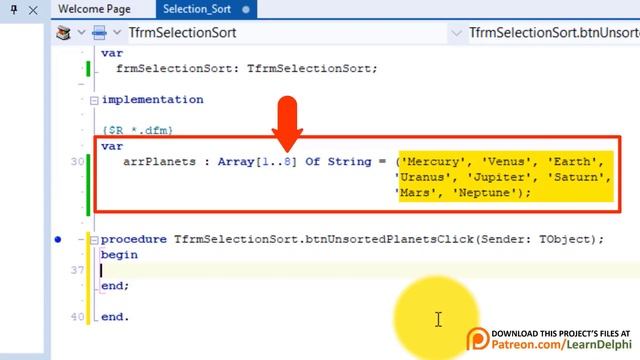Click line number 40 in the gutter
Image resolution: width=640 pixels, height=360 pixels.
pos(77,317)
